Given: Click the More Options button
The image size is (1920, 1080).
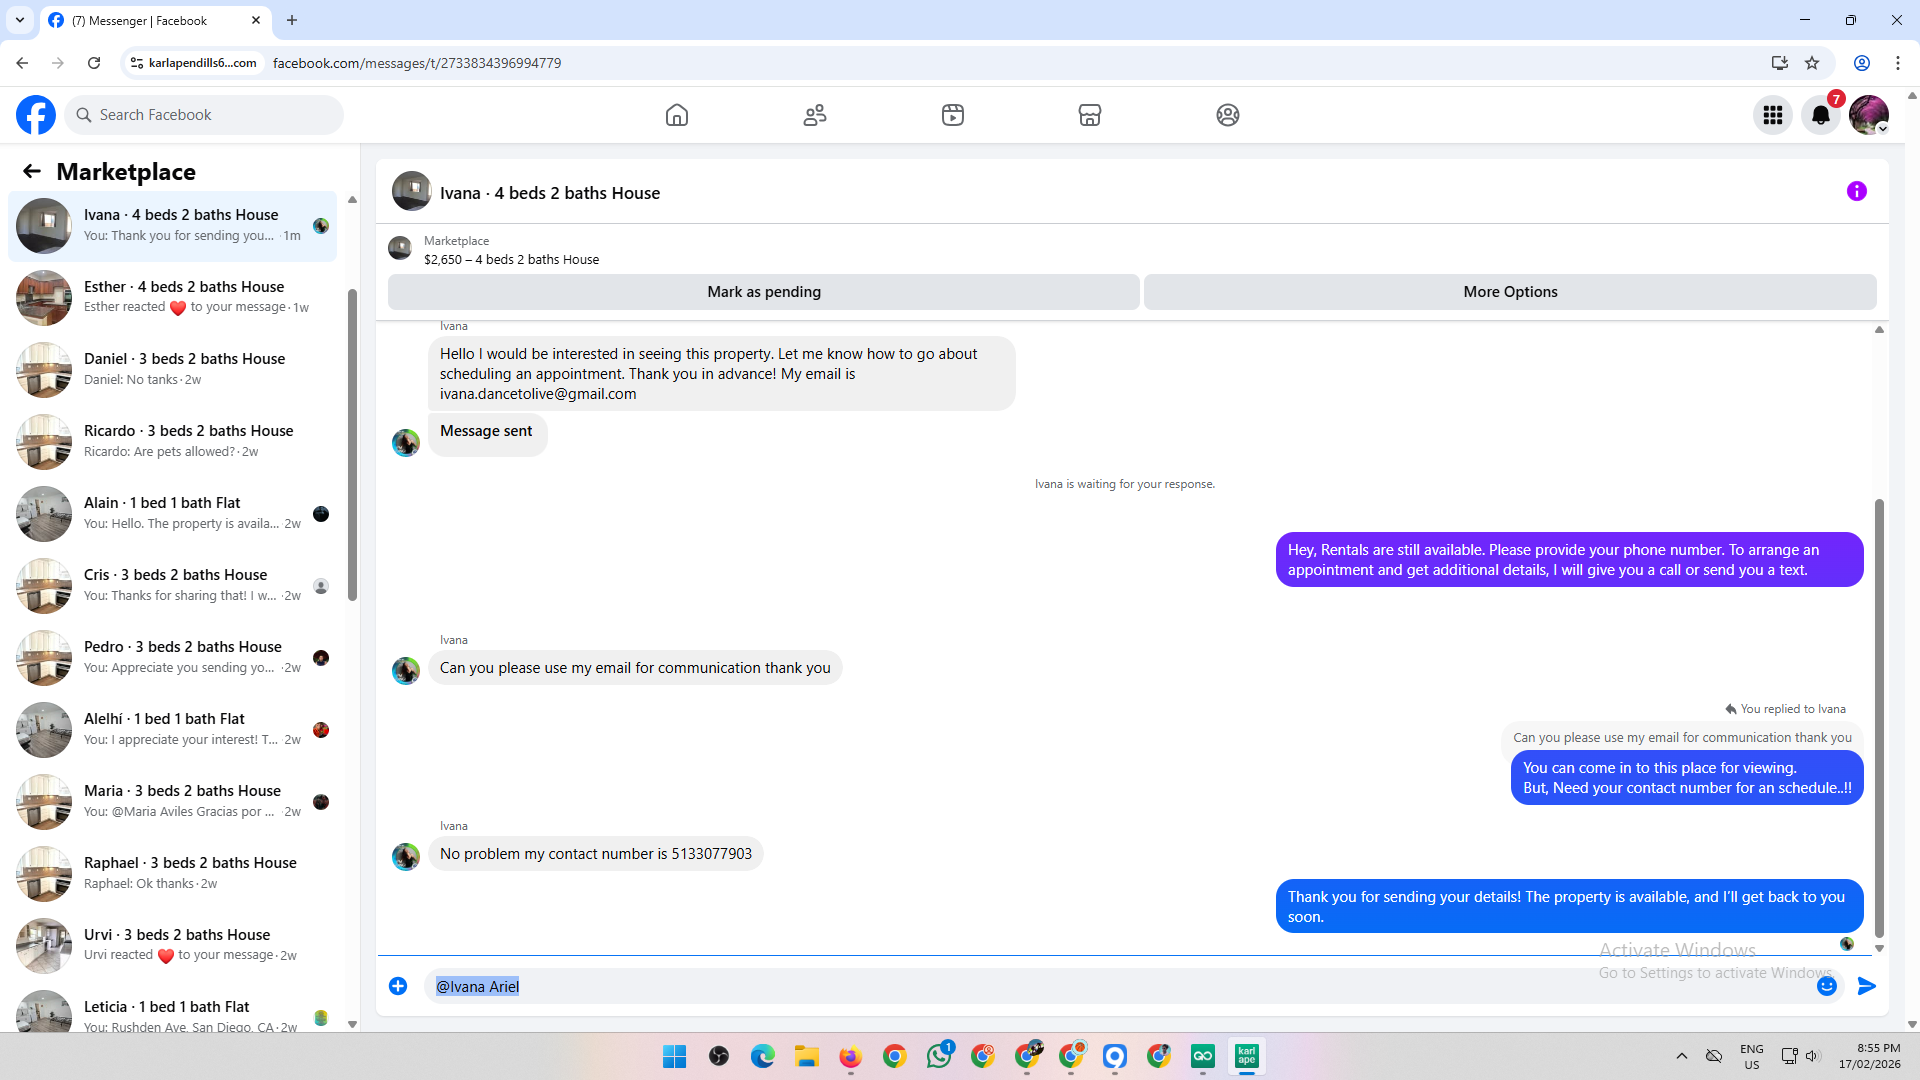Looking at the screenshot, I should 1510,292.
